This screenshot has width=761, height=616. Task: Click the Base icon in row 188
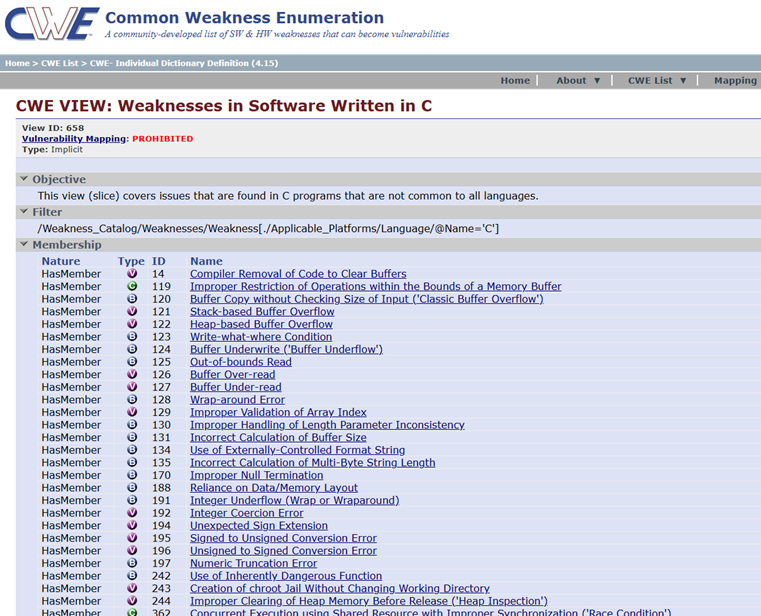132,488
